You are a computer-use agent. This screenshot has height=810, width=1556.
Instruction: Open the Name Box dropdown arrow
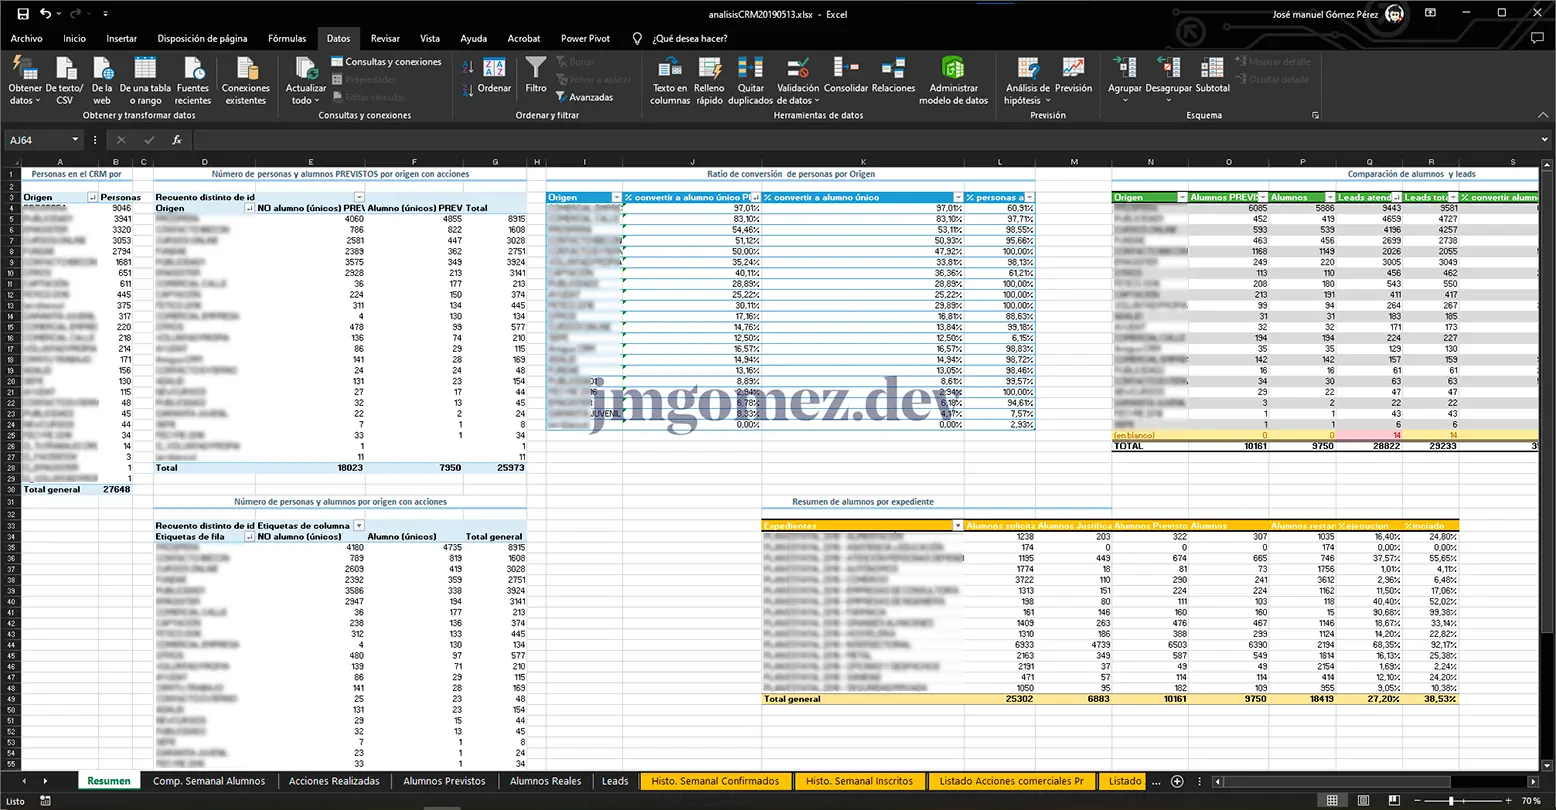point(75,140)
